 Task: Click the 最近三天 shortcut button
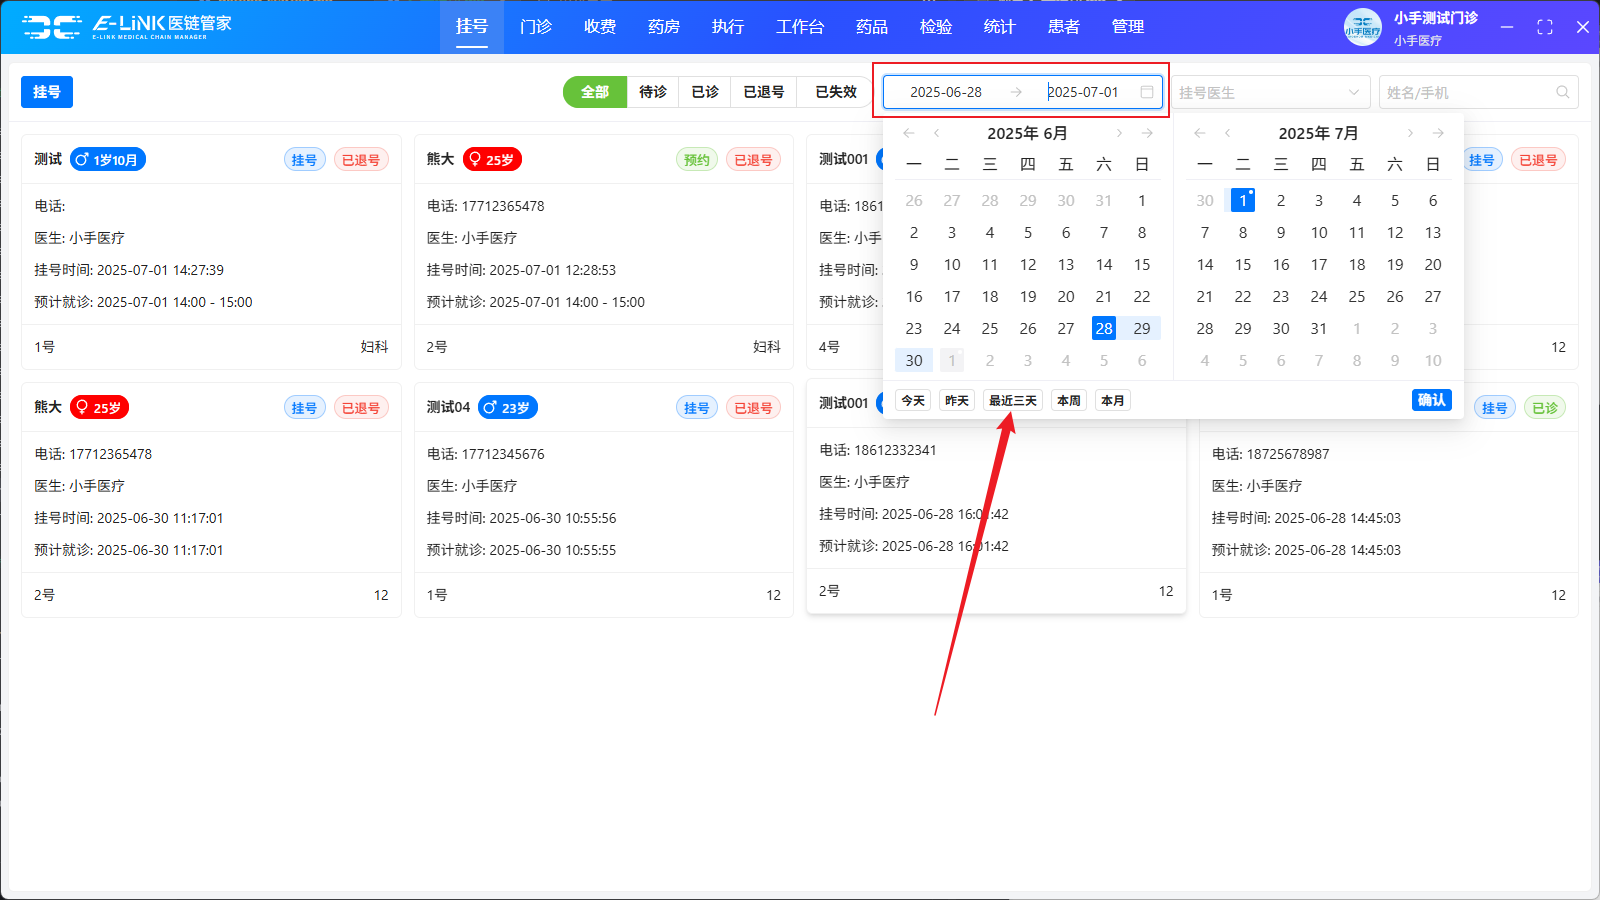click(1012, 401)
